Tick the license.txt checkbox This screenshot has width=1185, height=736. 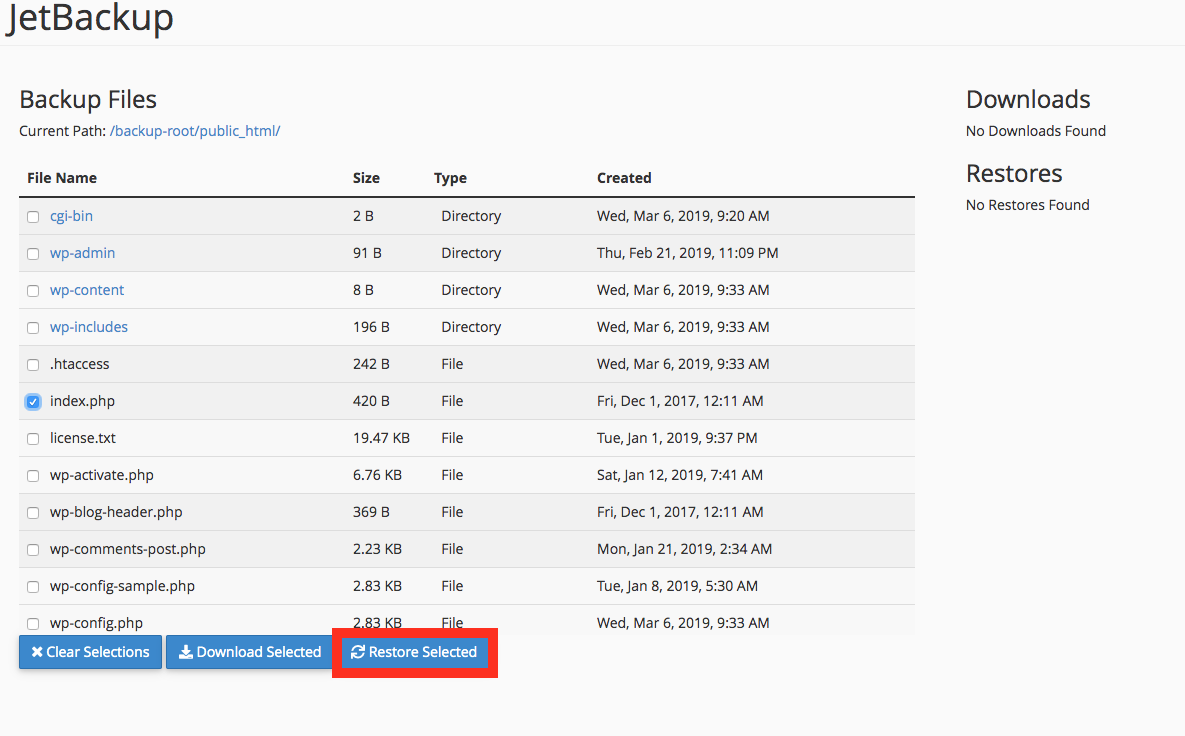click(33, 439)
